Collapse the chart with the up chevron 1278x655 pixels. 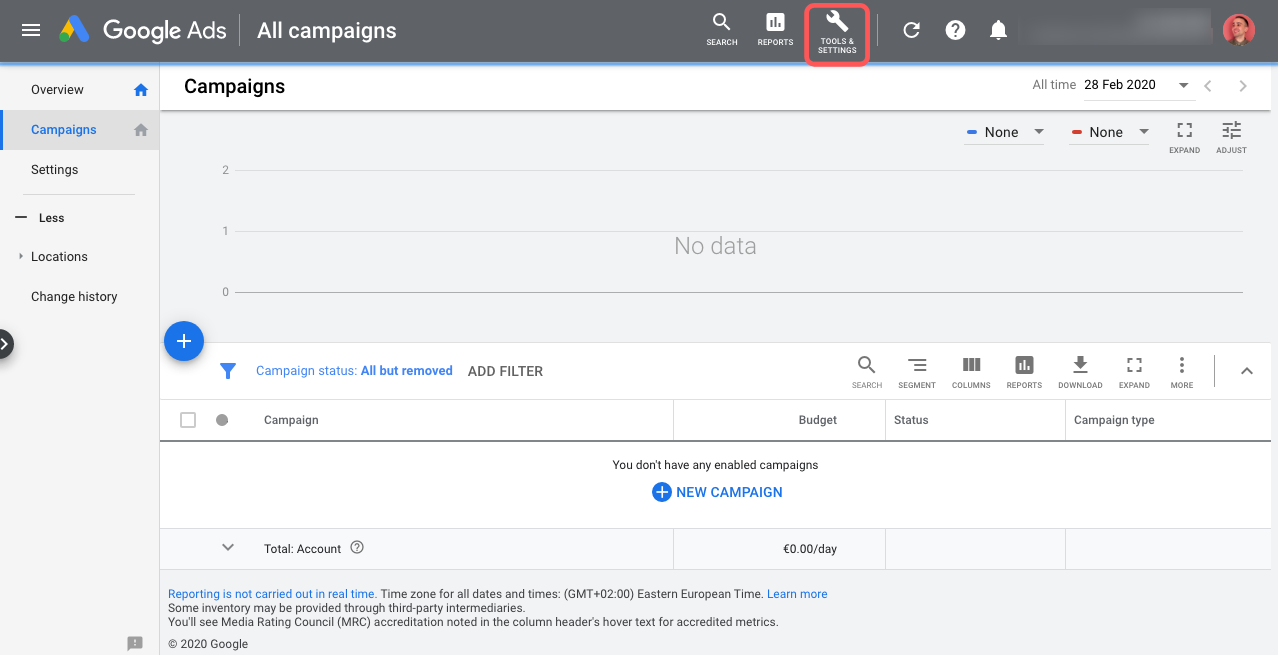(x=1247, y=371)
